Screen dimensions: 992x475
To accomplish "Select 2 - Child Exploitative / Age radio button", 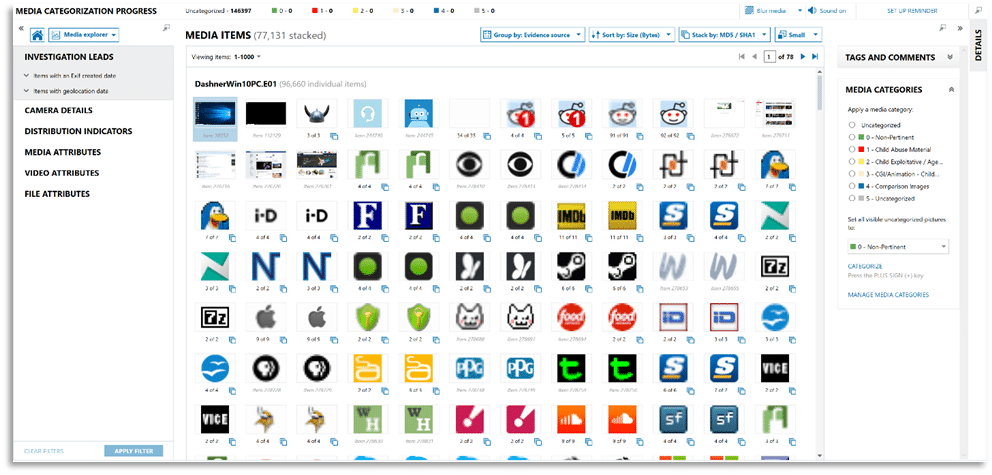I will (x=852, y=162).
